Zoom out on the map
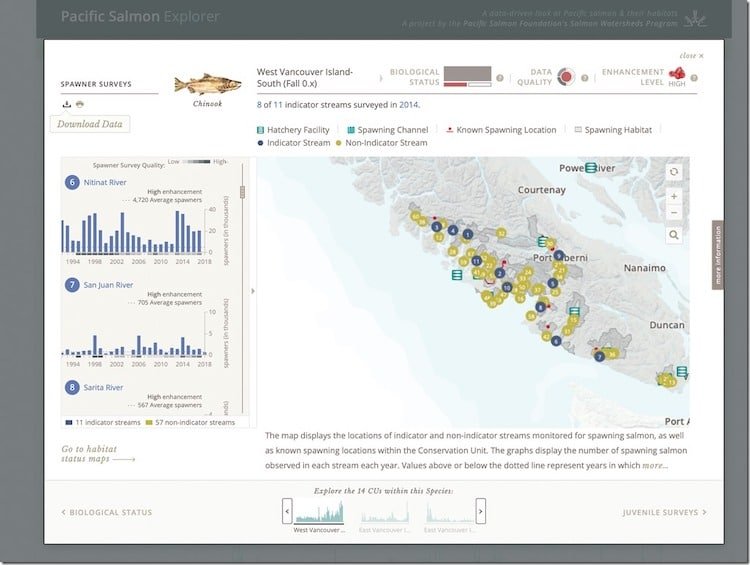The image size is (750, 565). [x=674, y=212]
